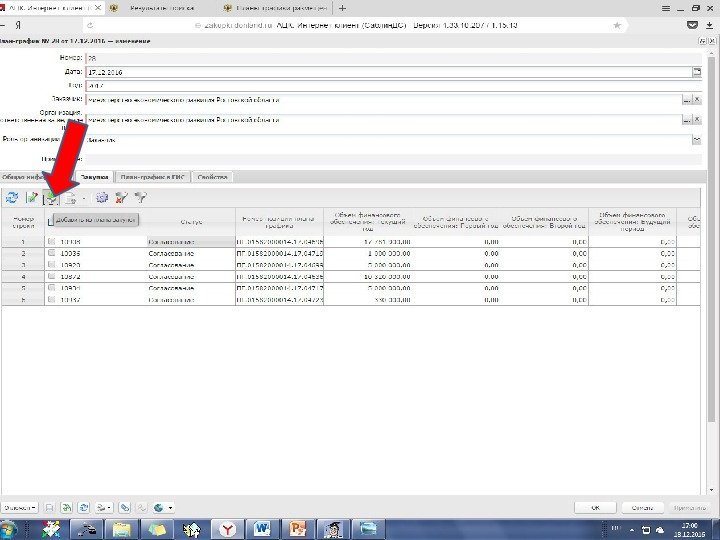The height and width of the screenshot is (540, 720).
Task: Open a new browser tab with plus
Action: coord(343,8)
